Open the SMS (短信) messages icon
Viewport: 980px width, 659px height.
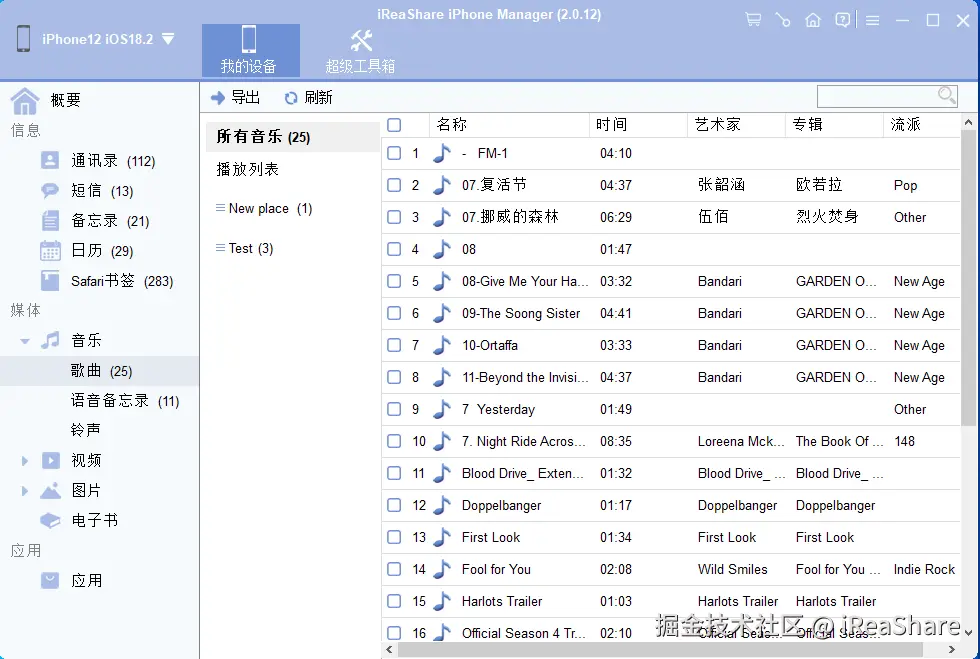click(50, 190)
